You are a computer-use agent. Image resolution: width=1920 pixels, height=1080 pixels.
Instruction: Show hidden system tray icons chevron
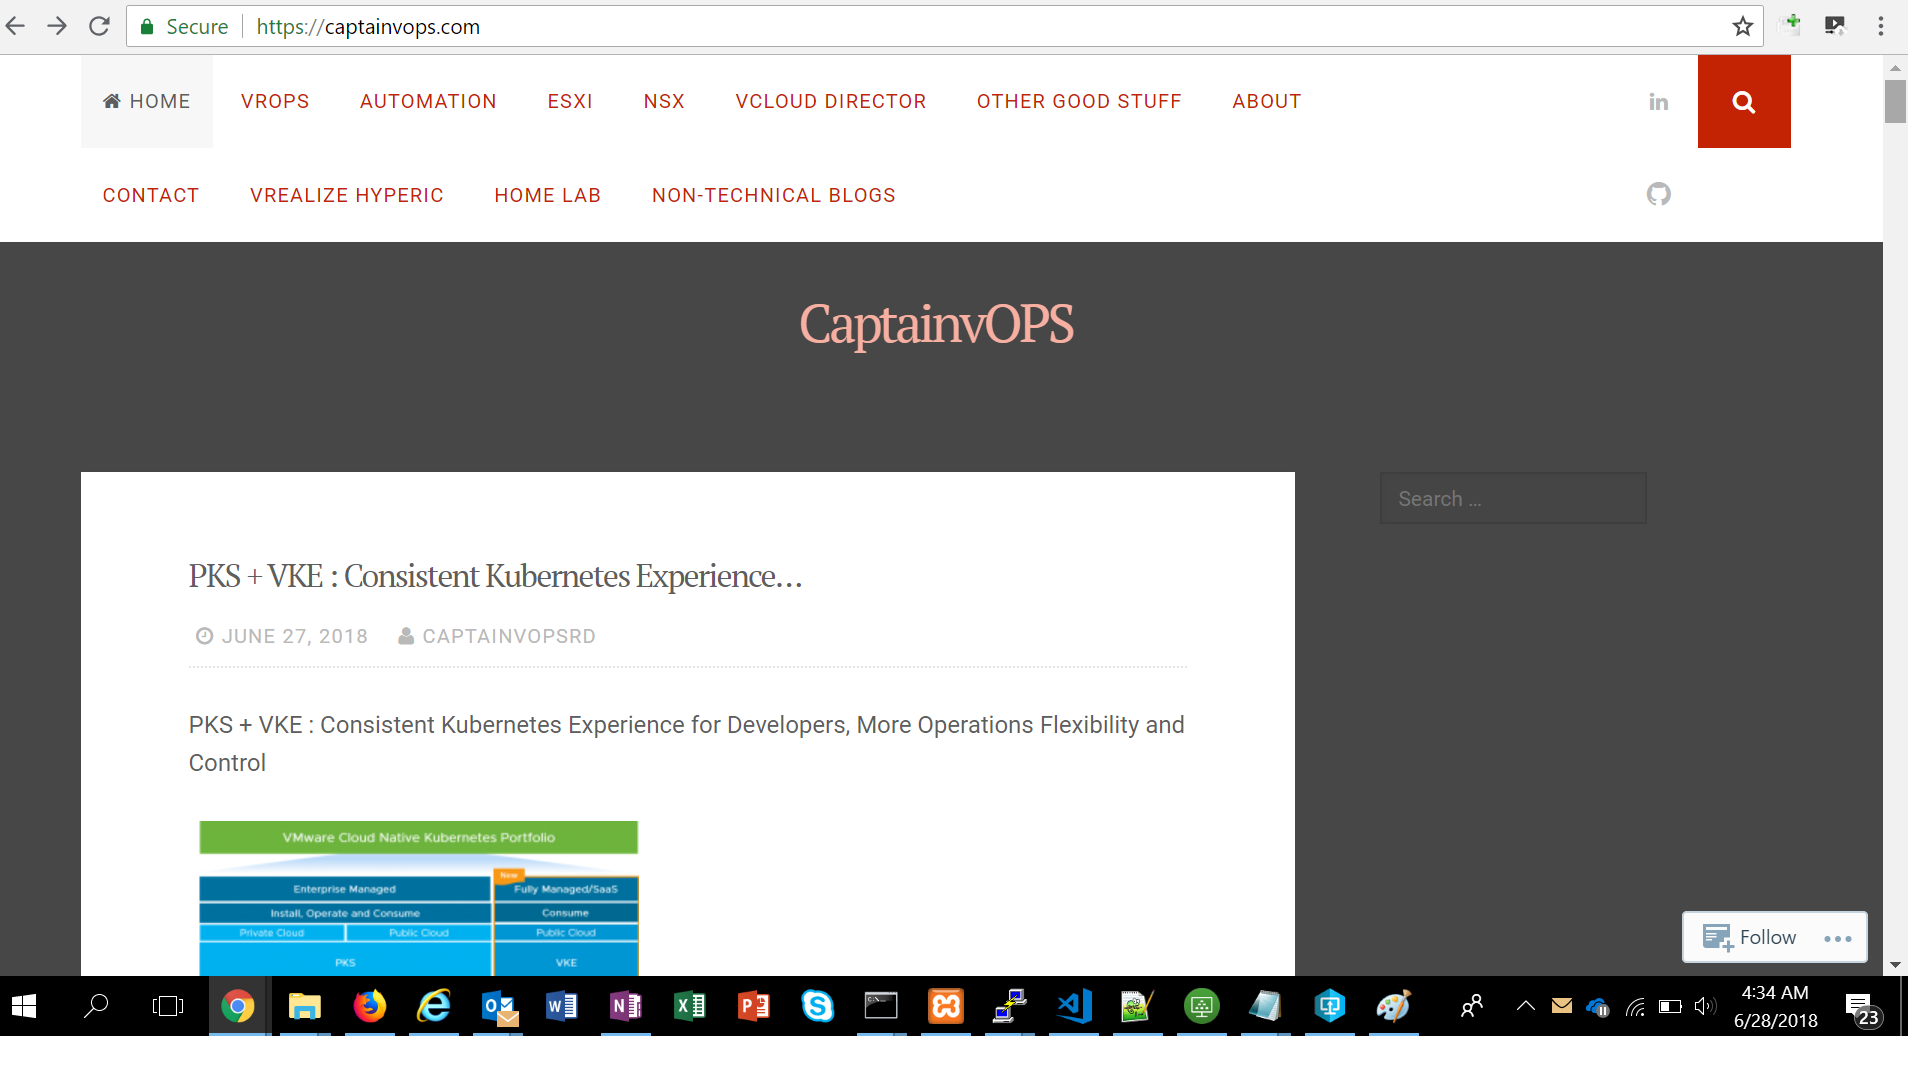tap(1525, 1006)
